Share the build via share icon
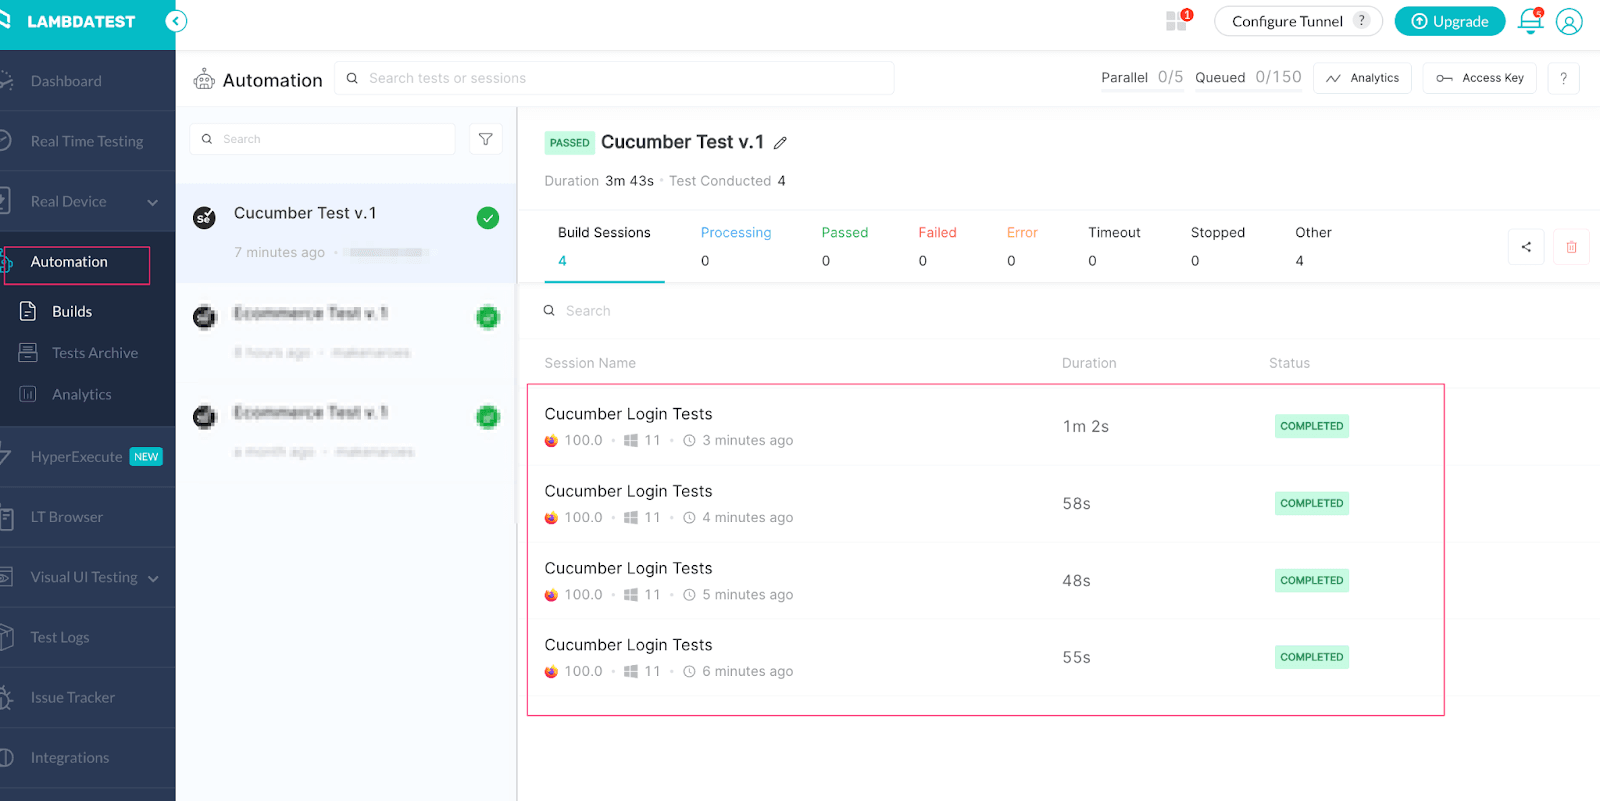The width and height of the screenshot is (1600, 801). (x=1526, y=247)
